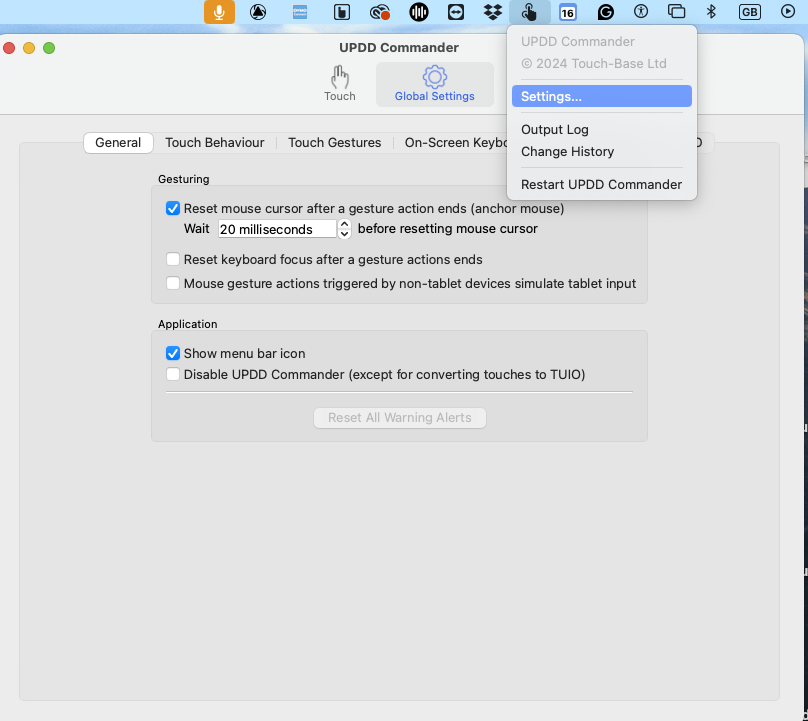Click the 20 milliseconds wait input field

pos(277,229)
